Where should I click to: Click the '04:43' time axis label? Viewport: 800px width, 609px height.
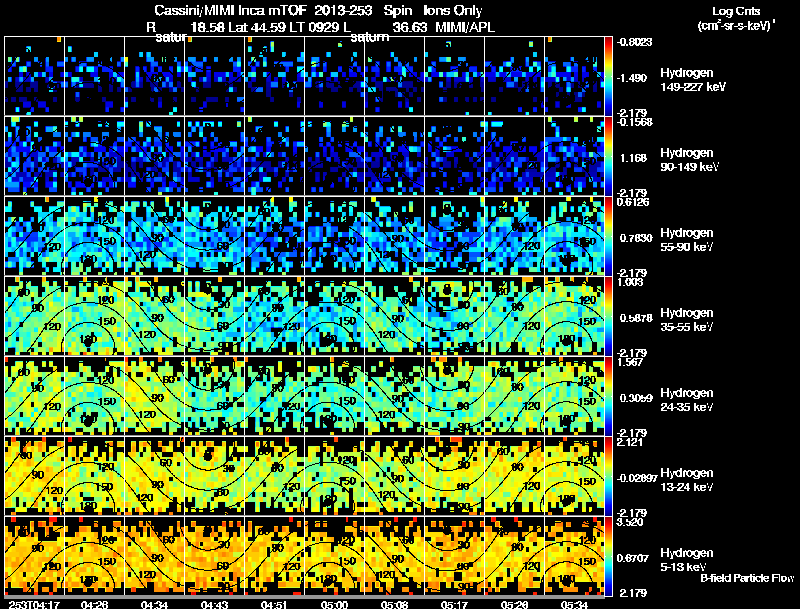pos(214,604)
